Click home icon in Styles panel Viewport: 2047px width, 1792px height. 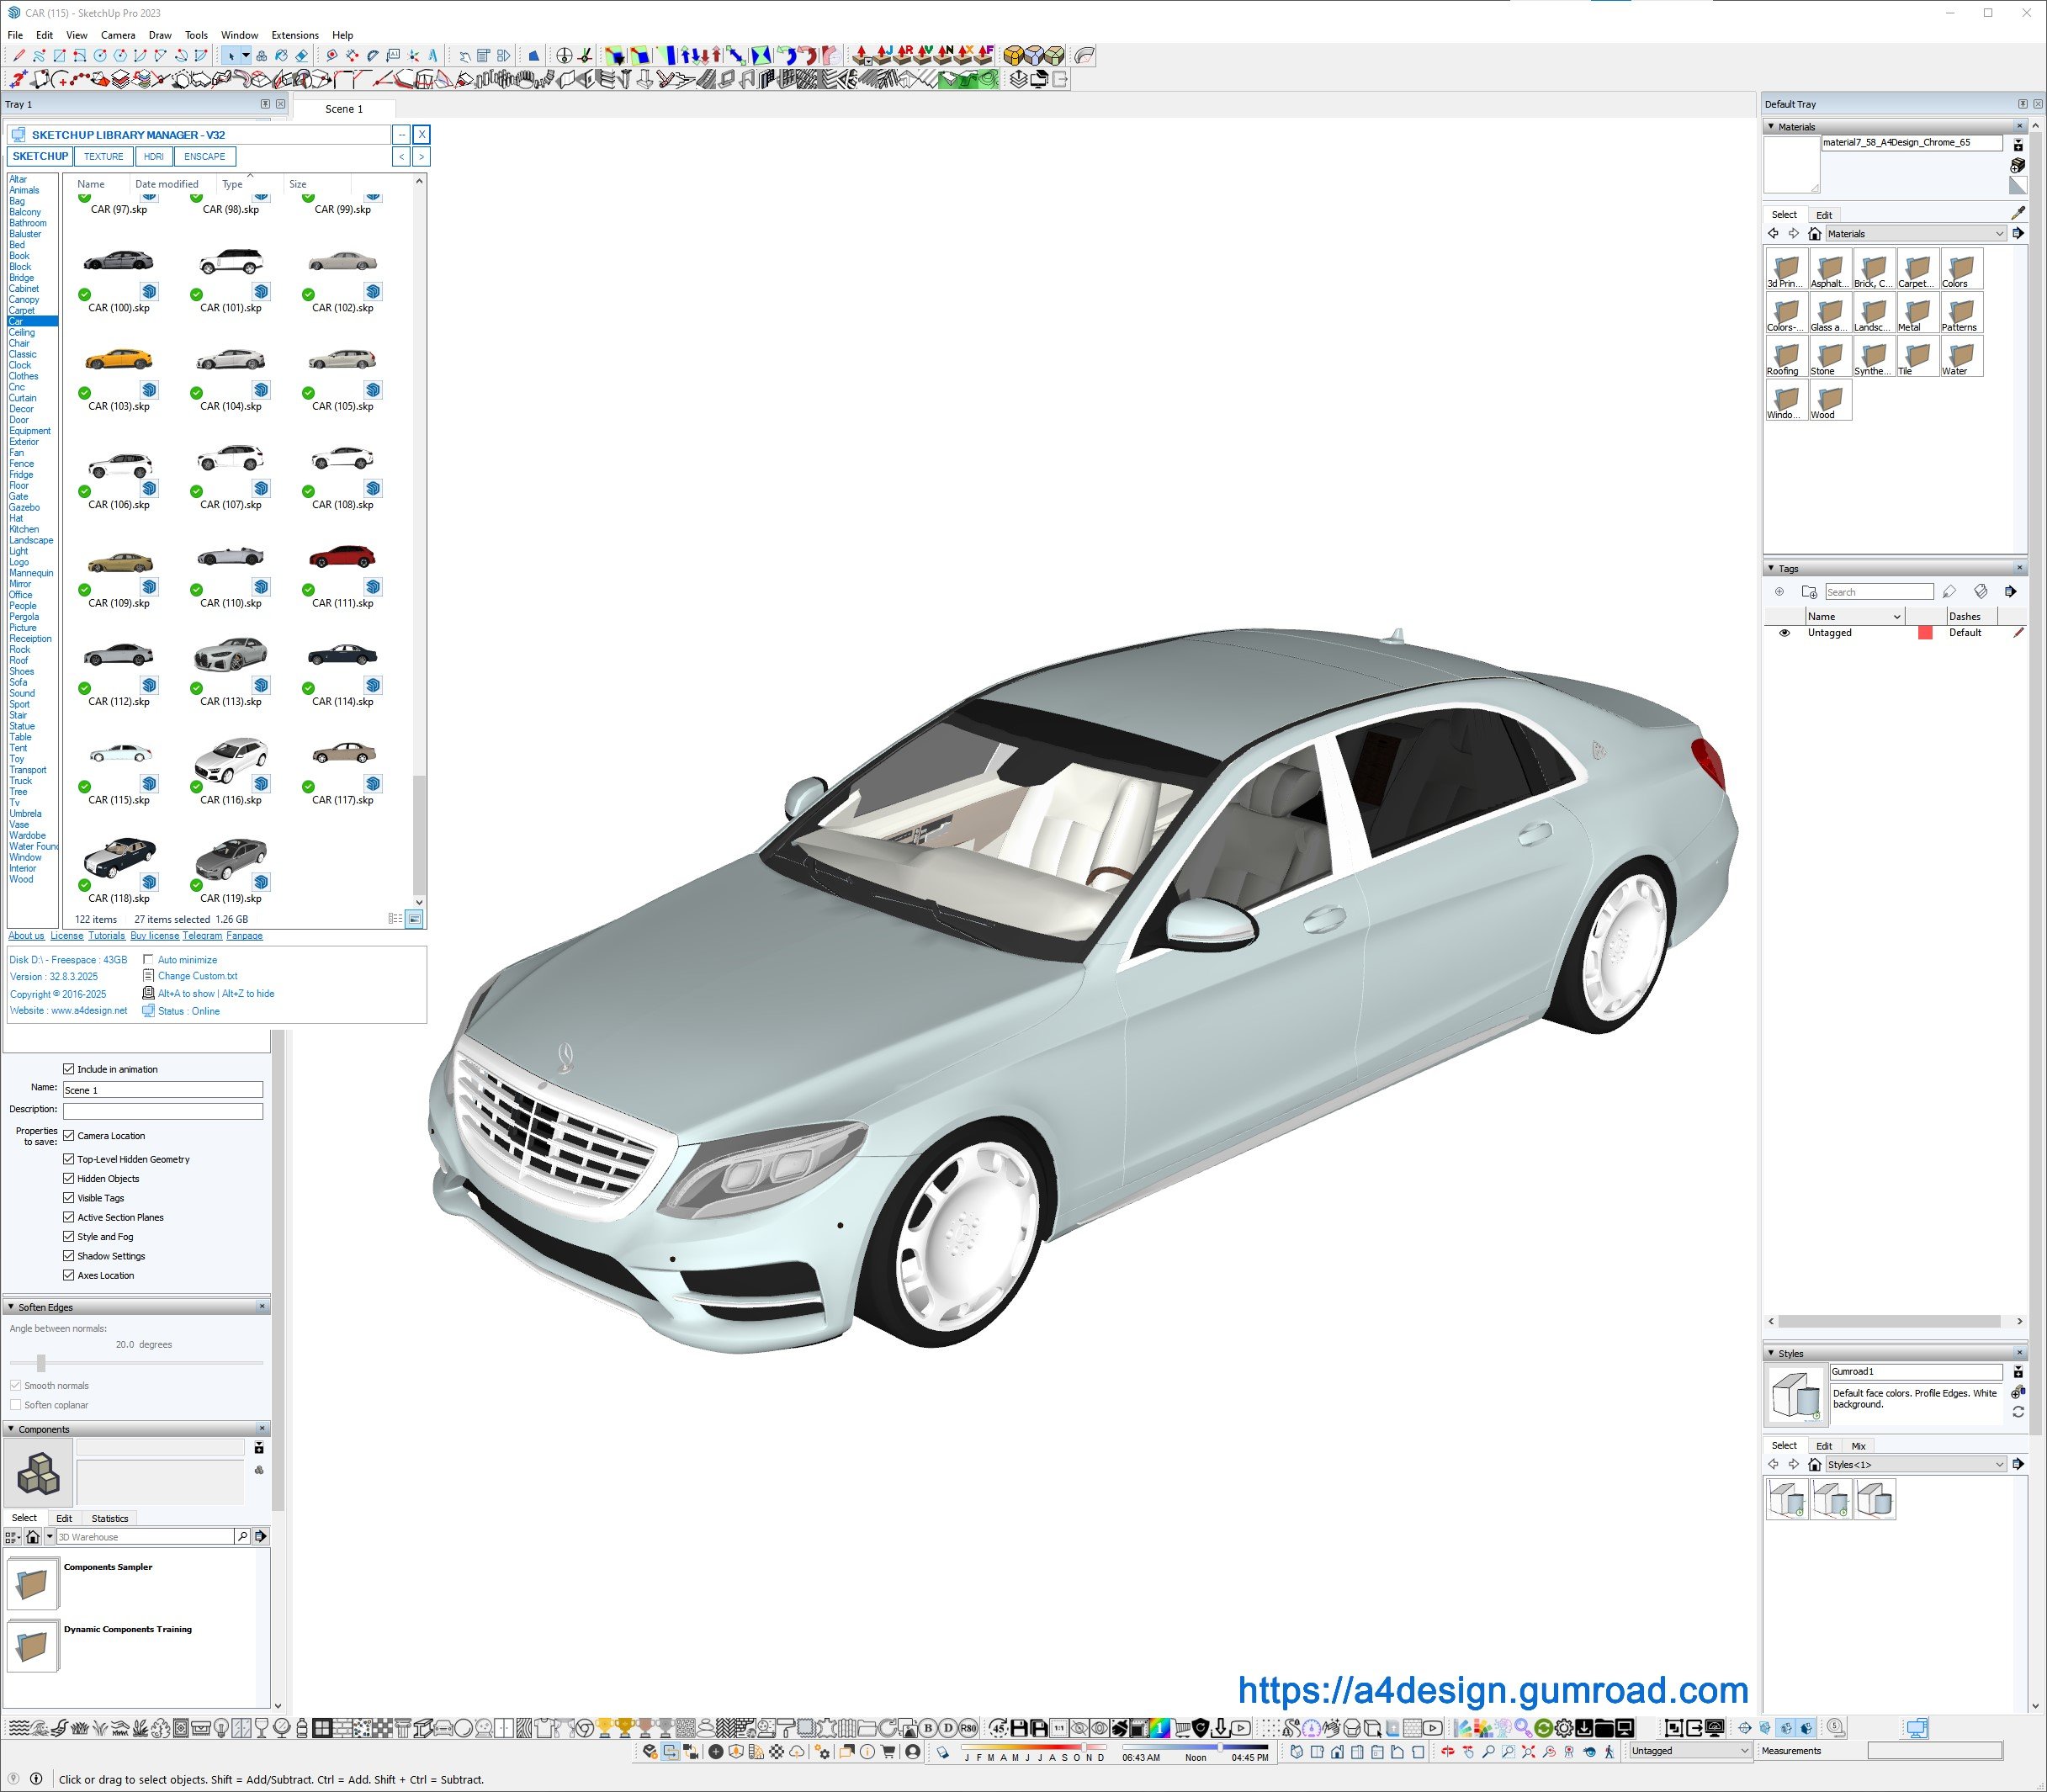tap(1814, 1464)
